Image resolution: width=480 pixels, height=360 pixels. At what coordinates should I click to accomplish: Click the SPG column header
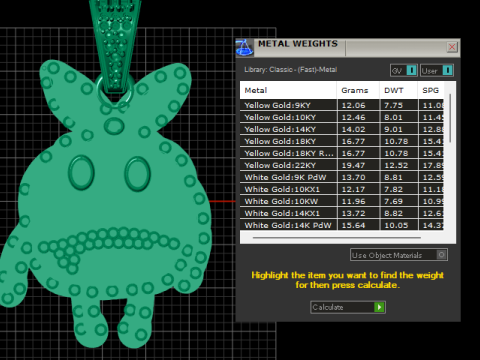(x=431, y=90)
